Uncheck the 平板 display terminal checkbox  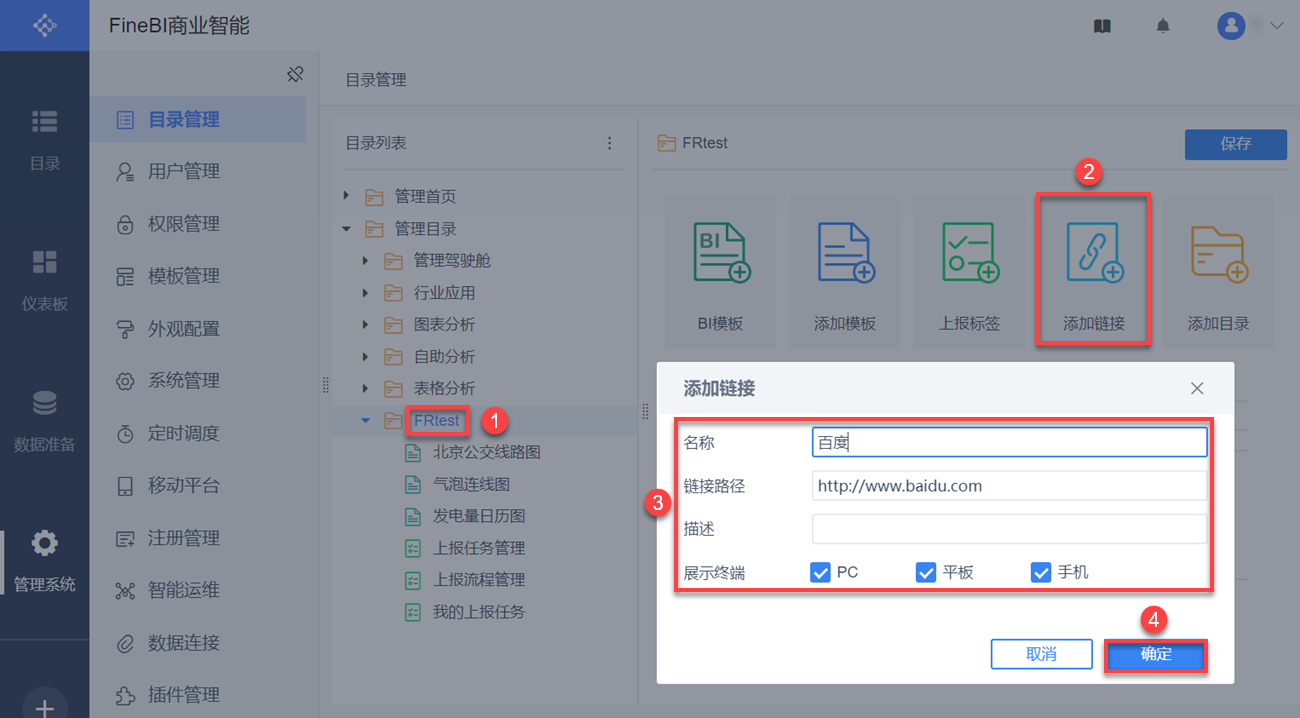(x=926, y=572)
